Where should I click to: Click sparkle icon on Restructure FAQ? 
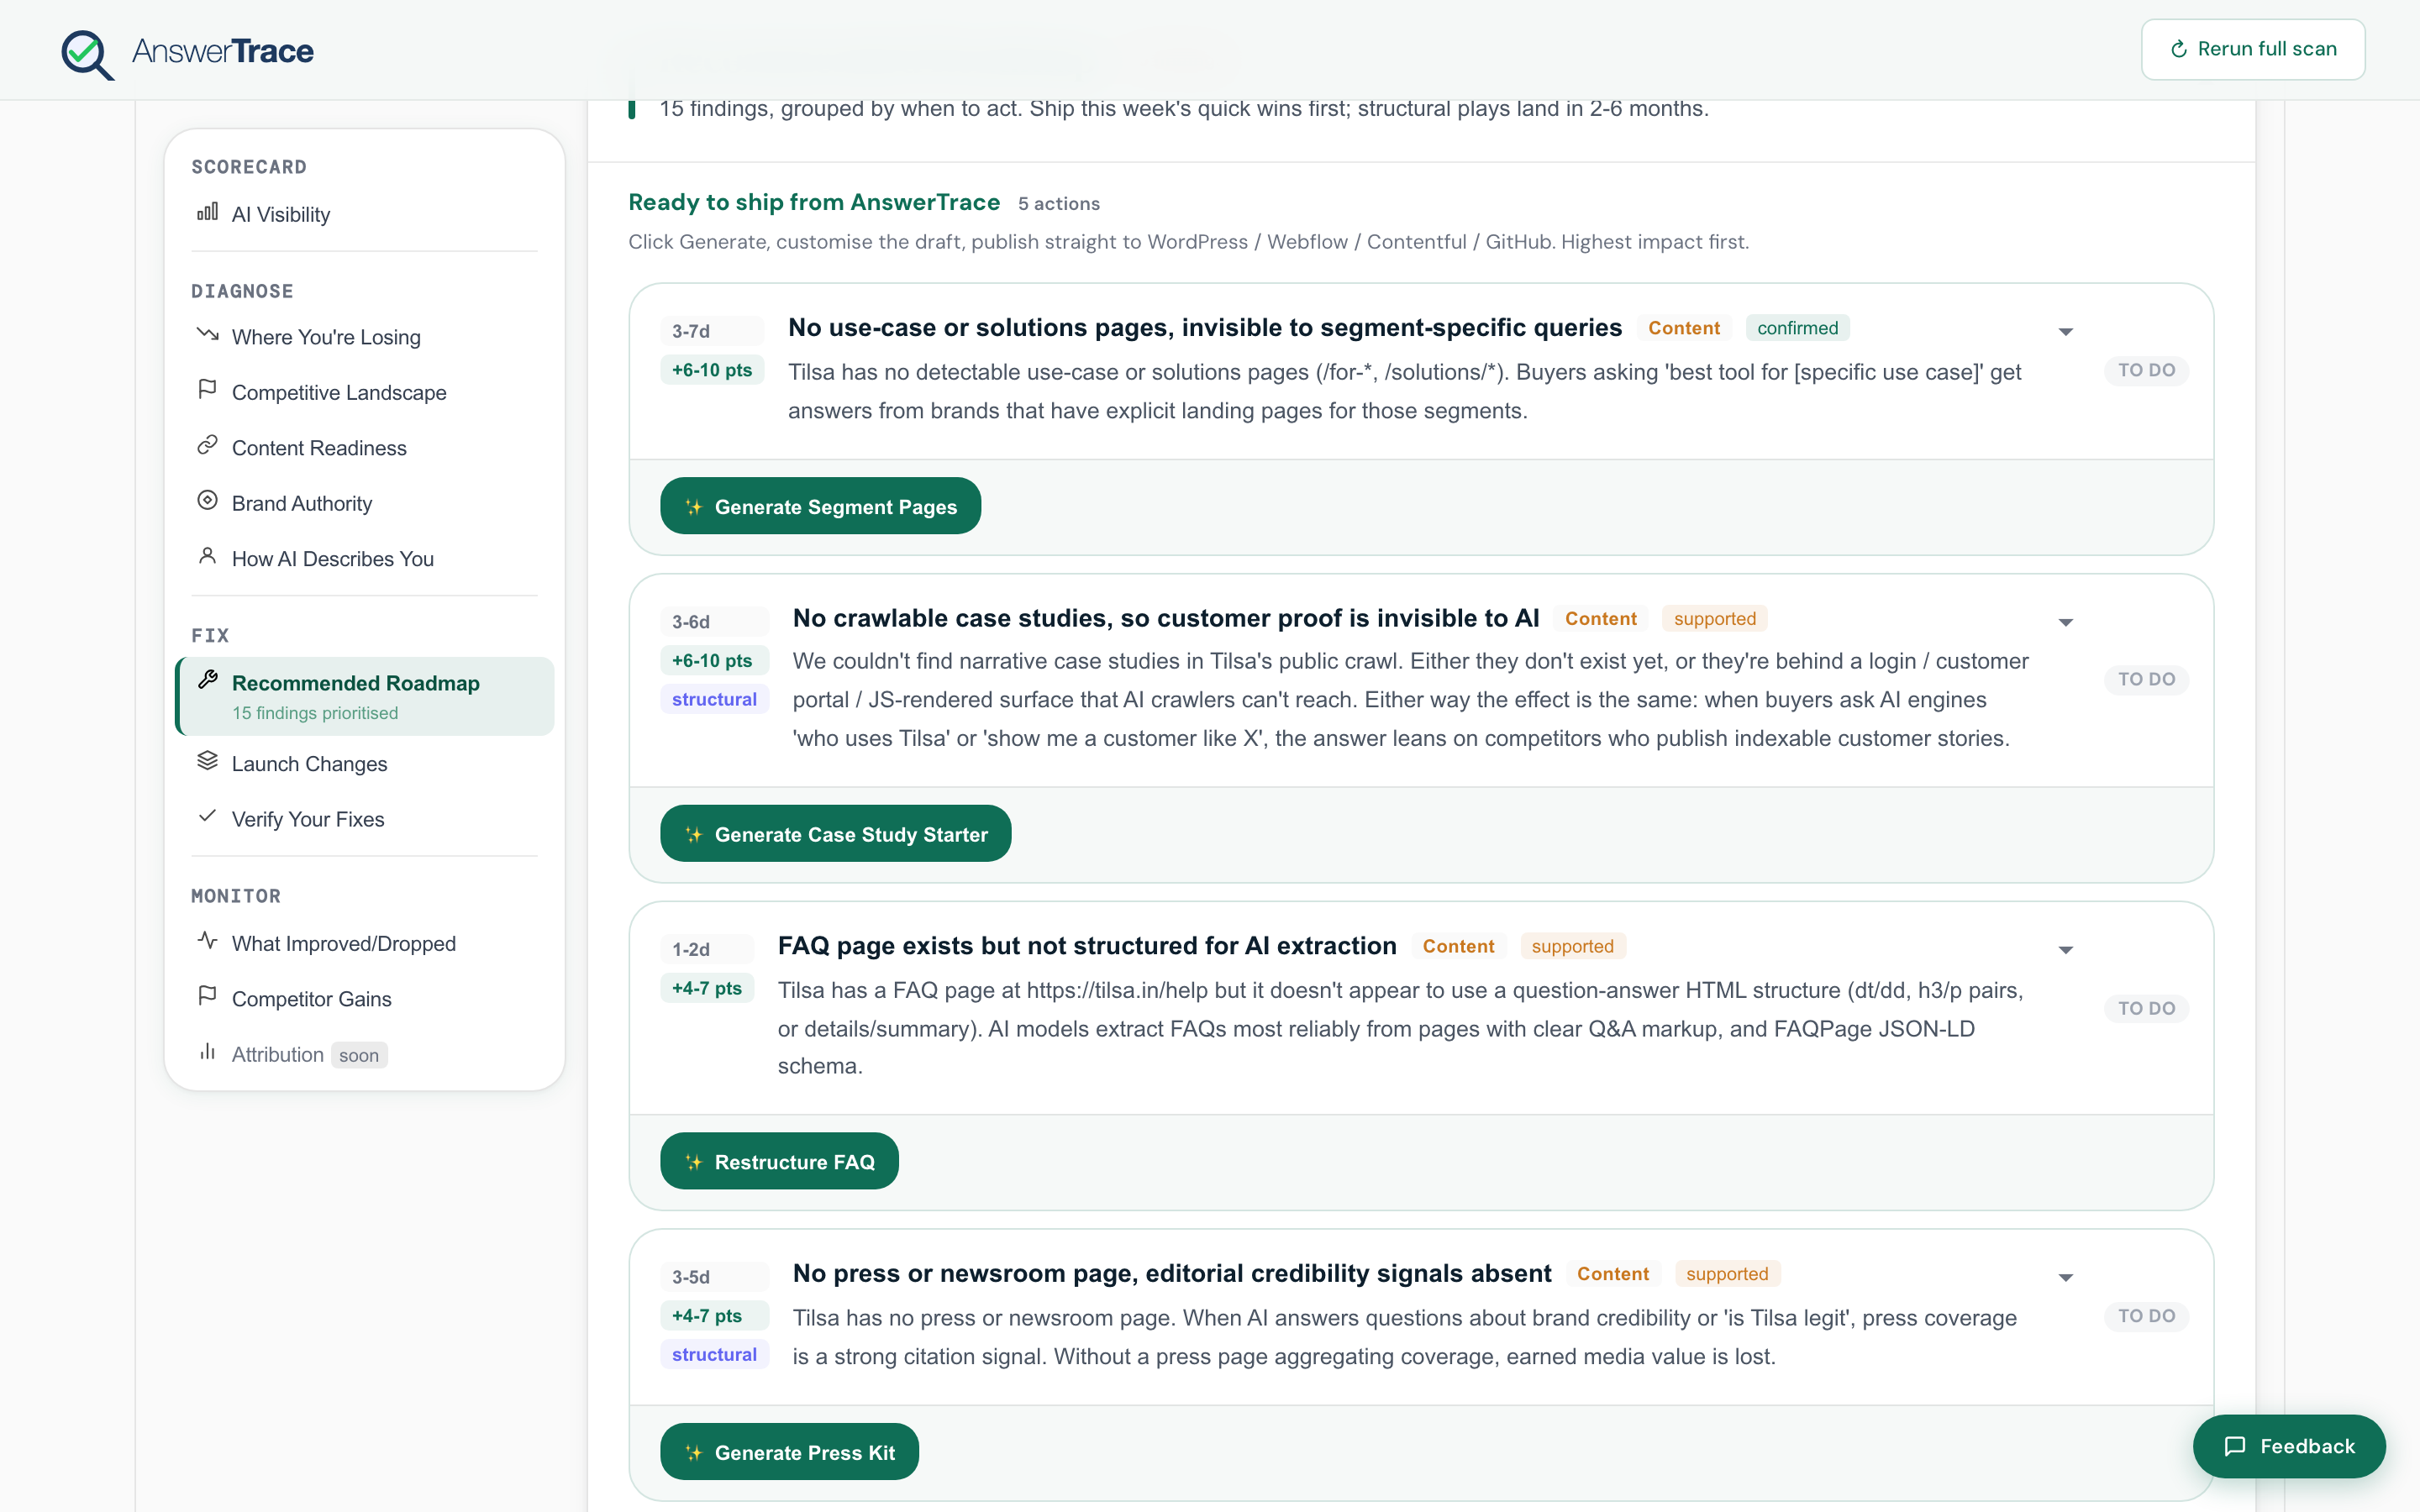tap(694, 1162)
